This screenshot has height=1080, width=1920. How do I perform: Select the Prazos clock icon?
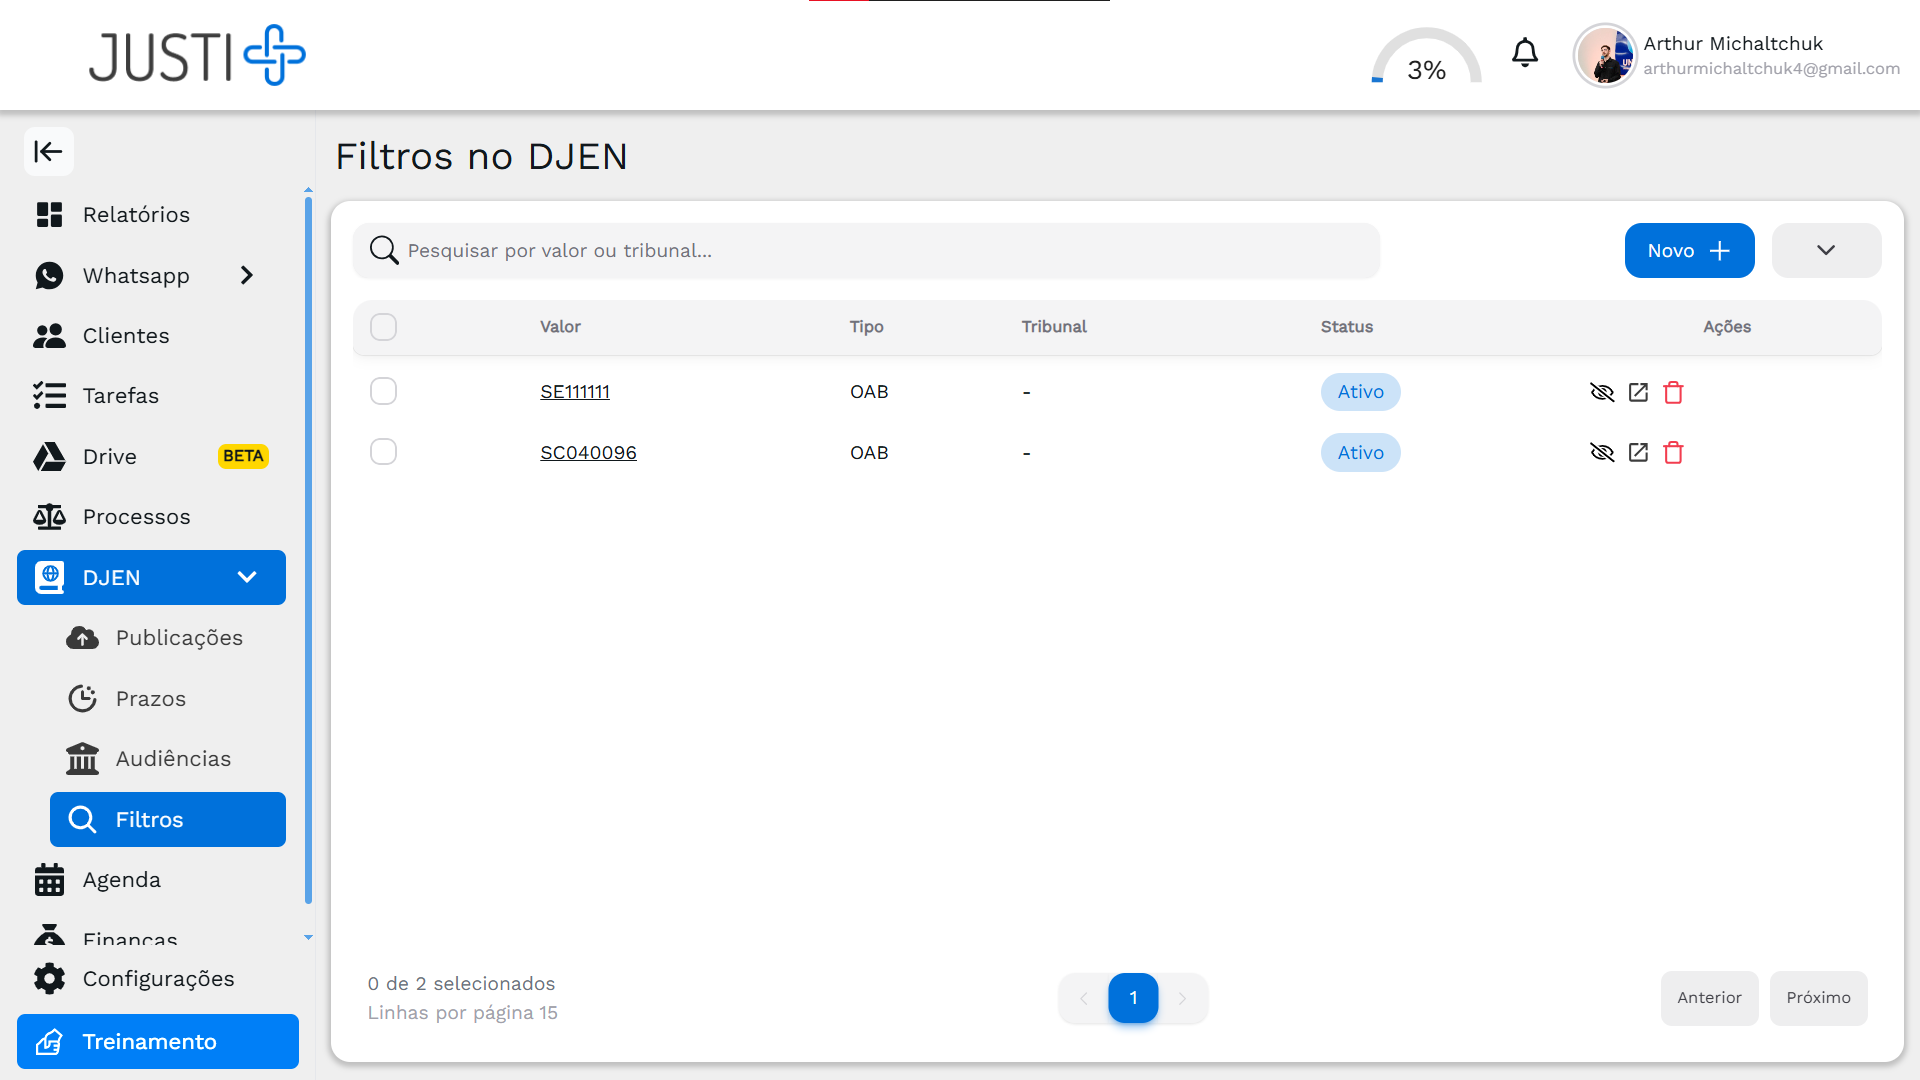pyautogui.click(x=84, y=698)
